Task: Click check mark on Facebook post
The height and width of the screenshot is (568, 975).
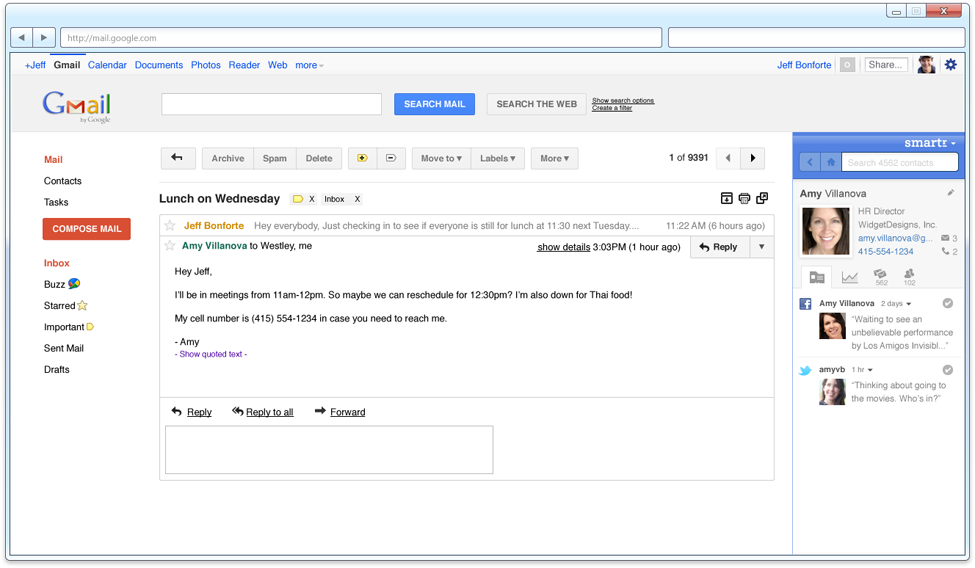Action: point(948,303)
